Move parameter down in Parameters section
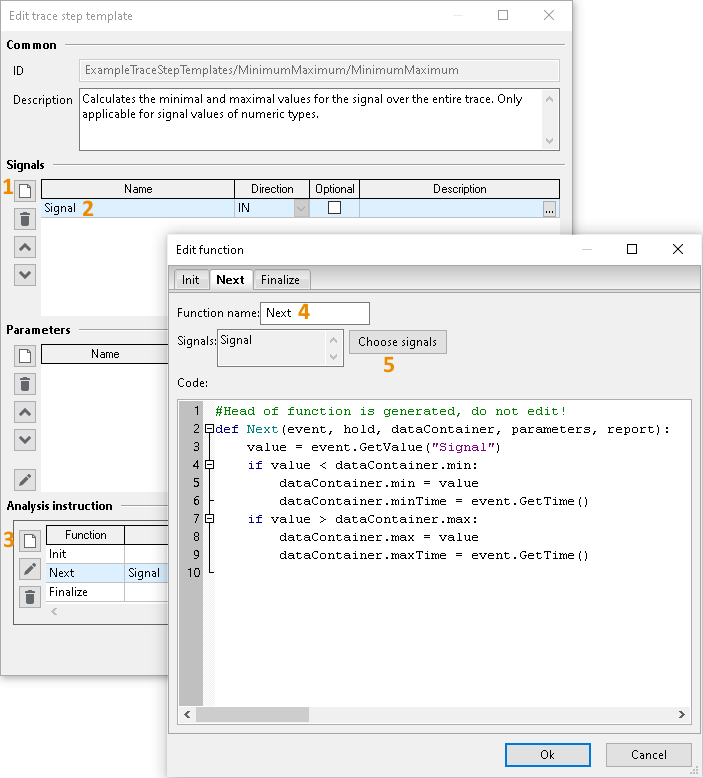Viewport: 703px width, 778px height. [25, 440]
